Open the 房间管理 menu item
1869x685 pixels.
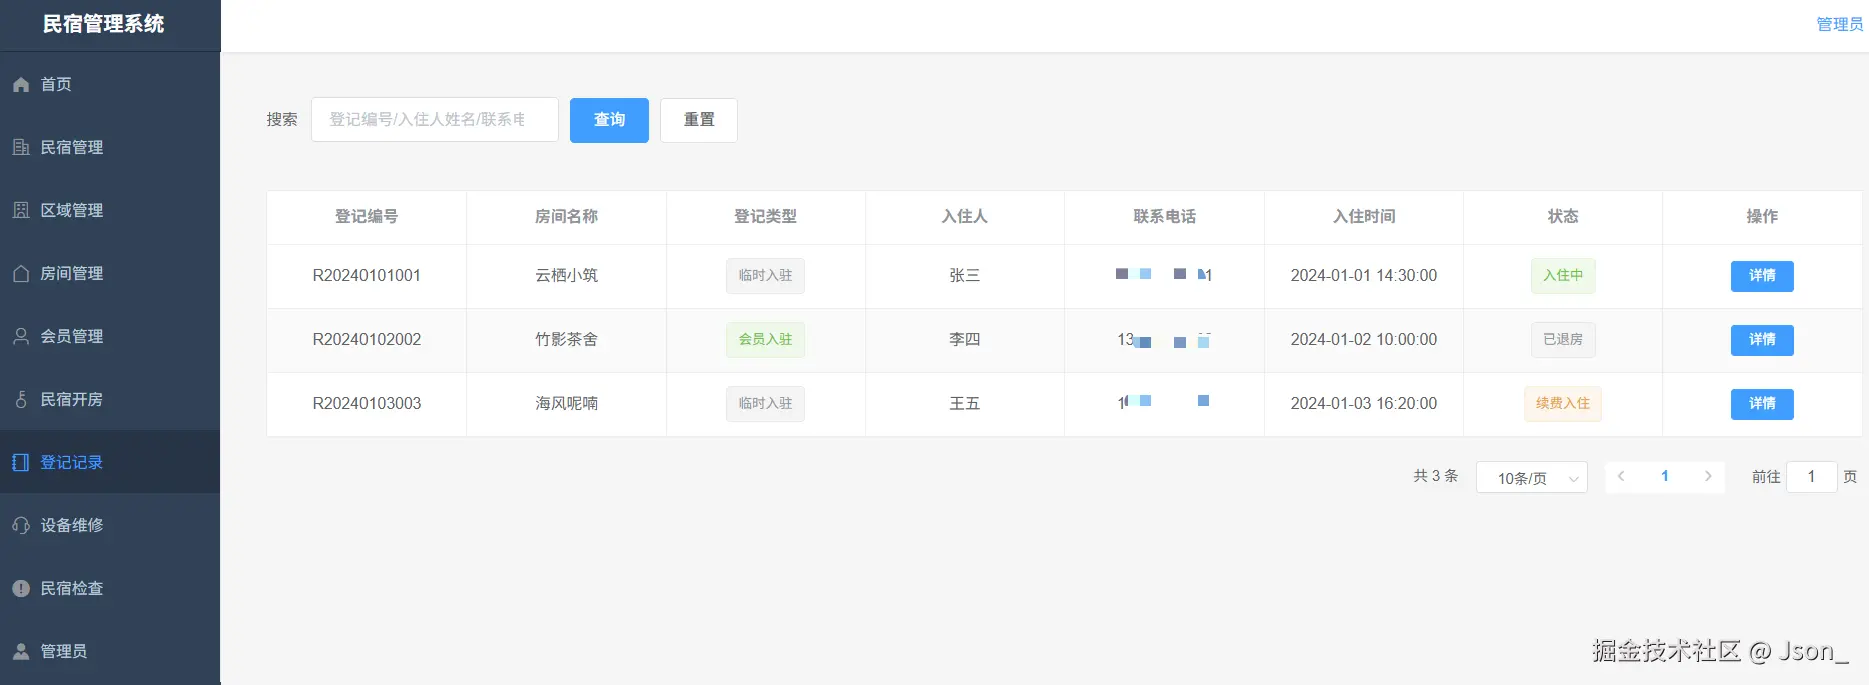110,273
